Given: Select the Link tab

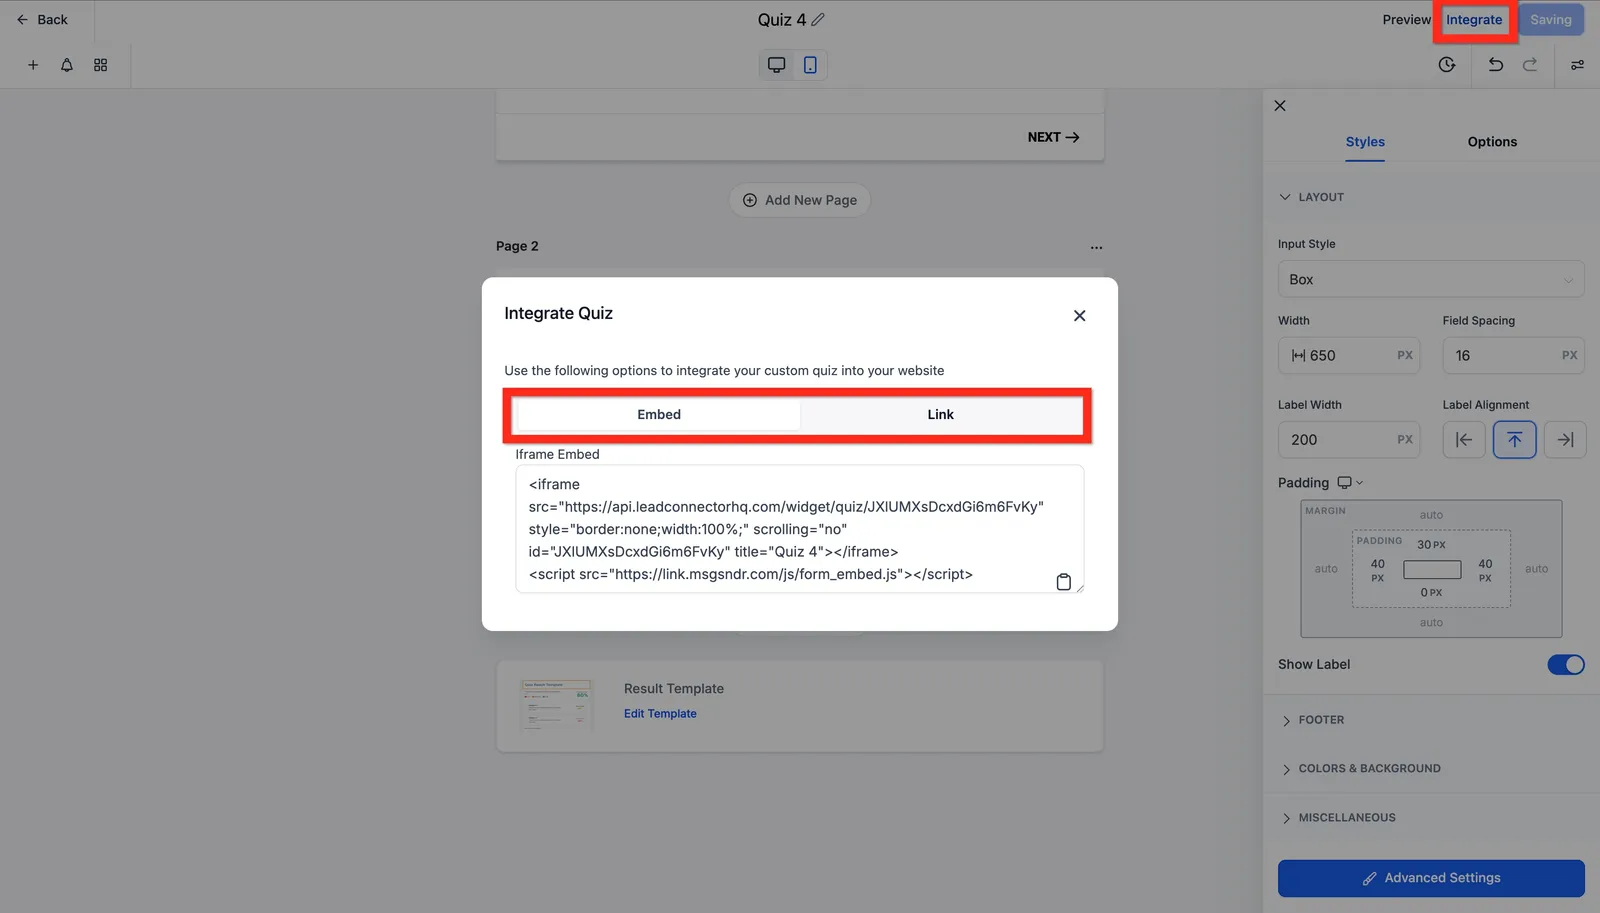Looking at the screenshot, I should click(941, 415).
